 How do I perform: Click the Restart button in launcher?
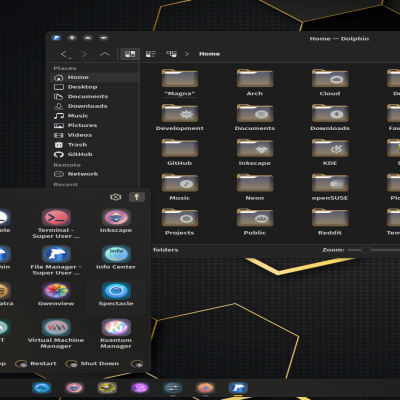tap(36, 364)
